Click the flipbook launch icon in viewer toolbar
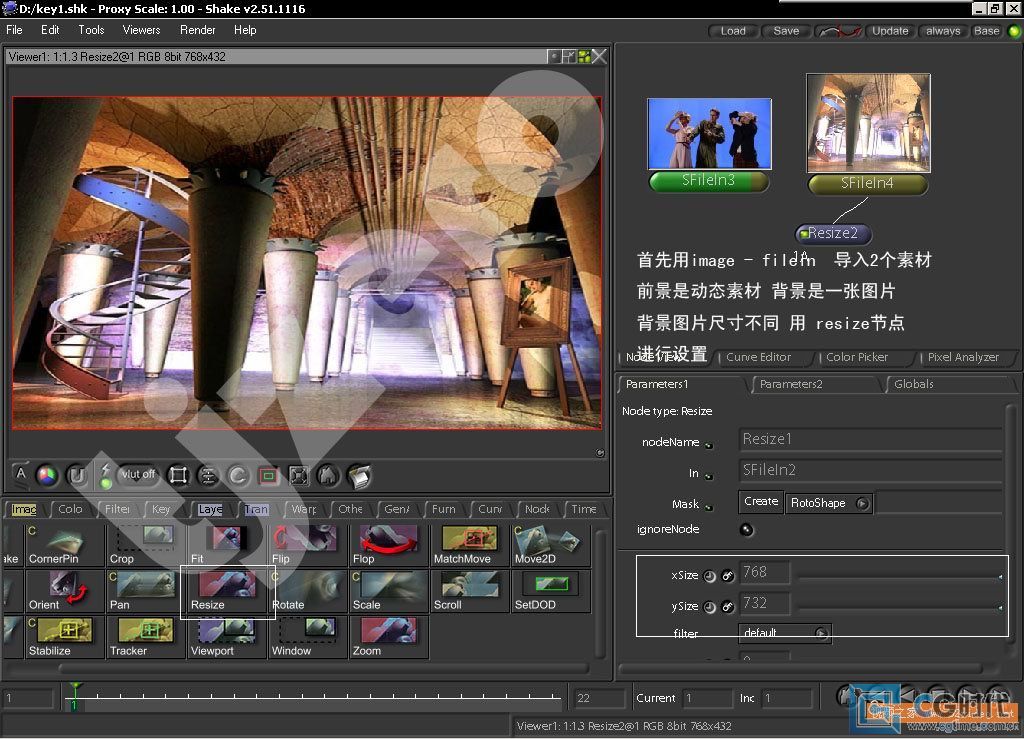This screenshot has width=1024, height=739. point(359,475)
